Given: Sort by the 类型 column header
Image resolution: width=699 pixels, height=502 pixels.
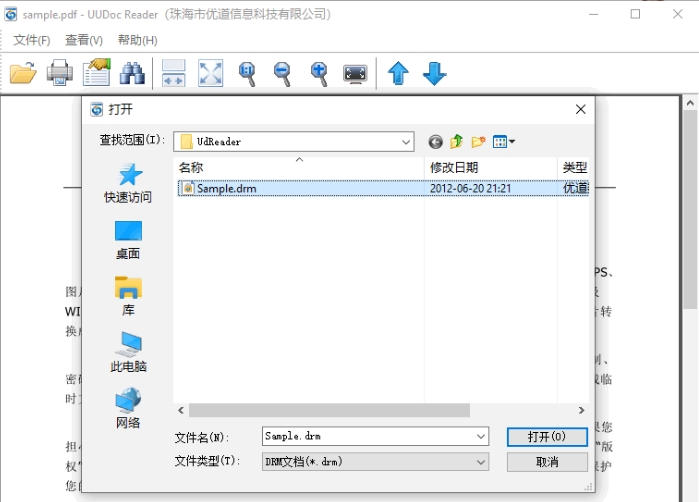Looking at the screenshot, I should pos(573,168).
